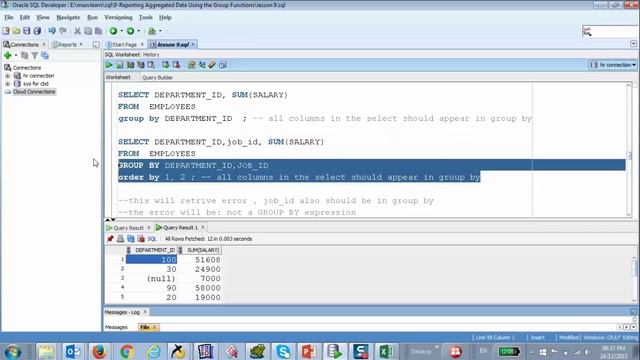Click the Commit icon in worksheet toolbar
Viewport: 640px width, 360px height.
pos(165,65)
